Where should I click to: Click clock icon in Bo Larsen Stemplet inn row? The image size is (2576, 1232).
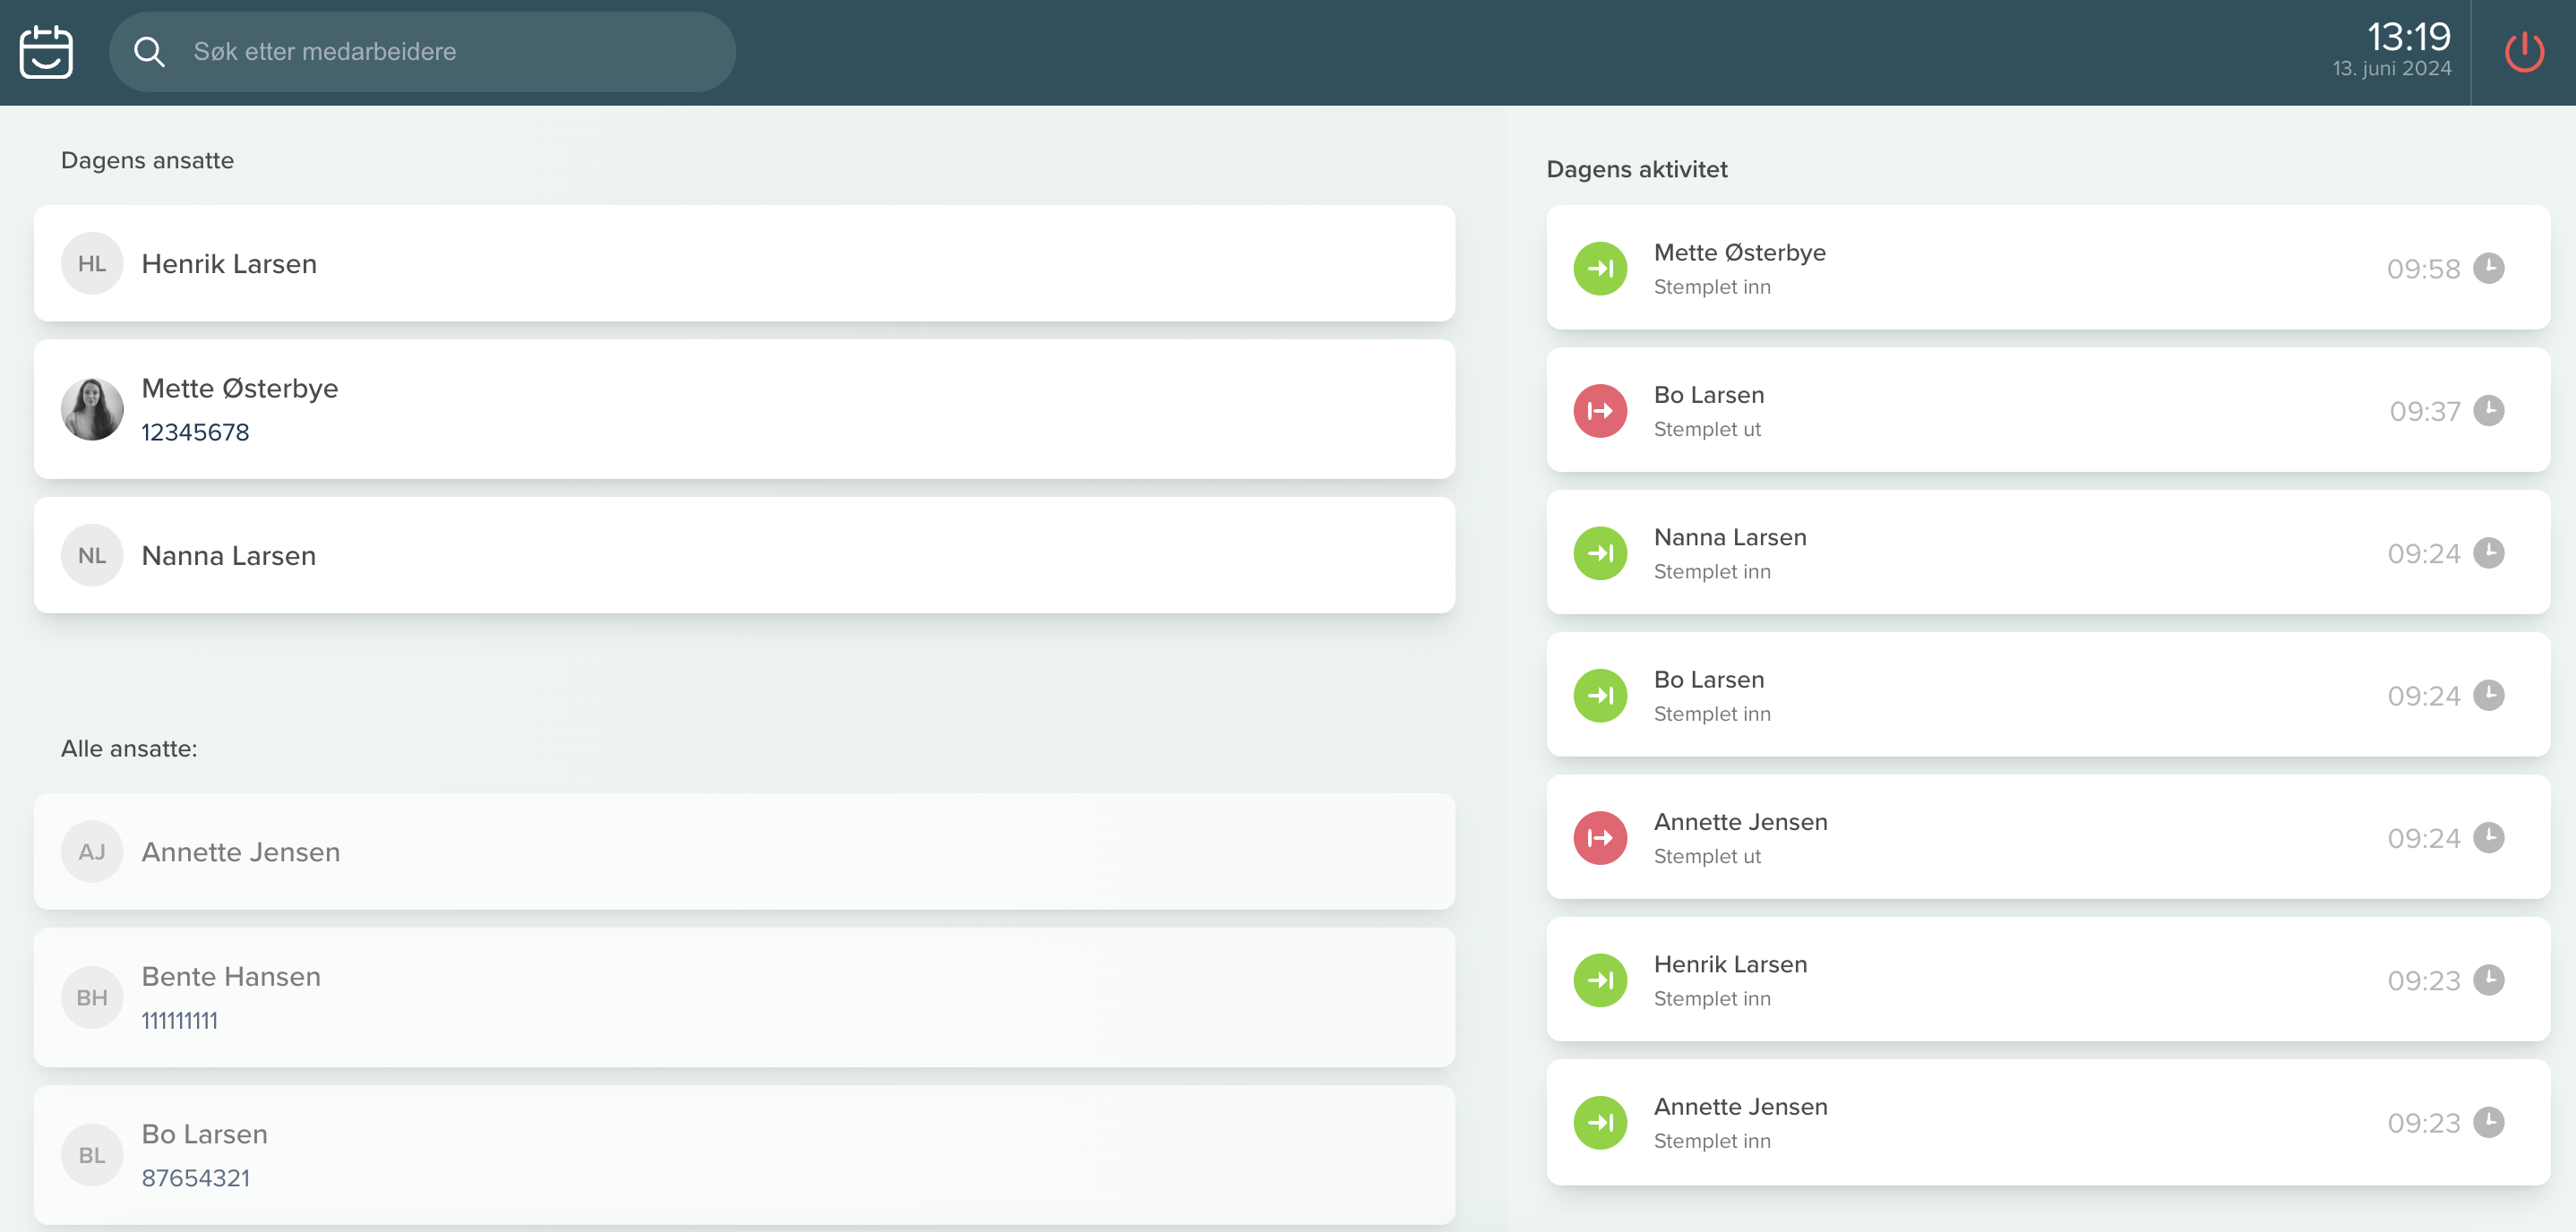click(x=2489, y=695)
